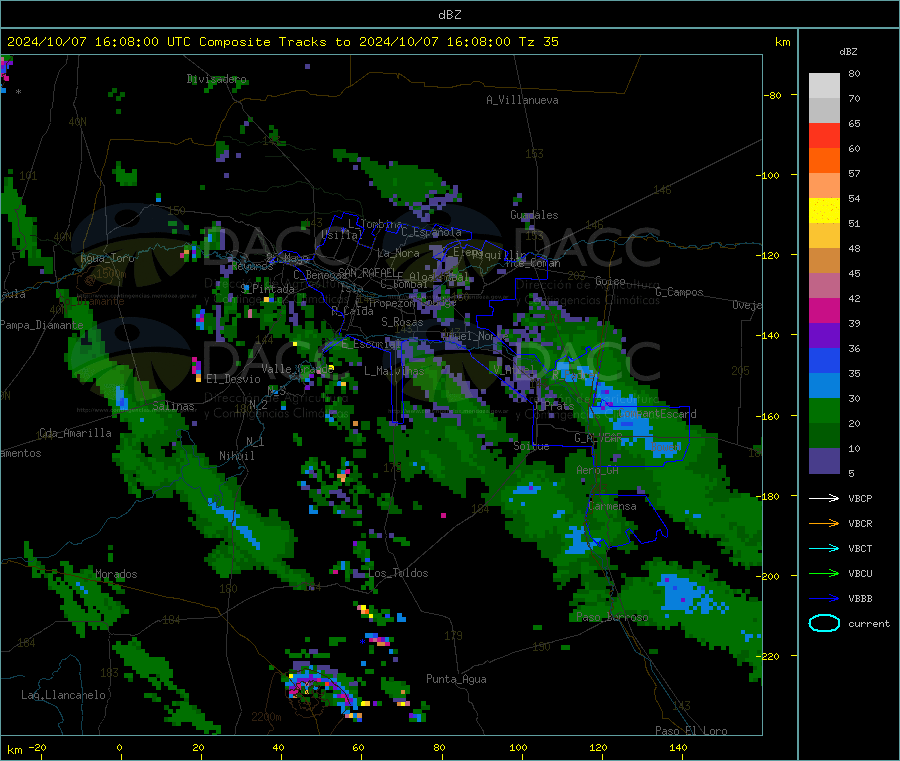Click the green VBCU arrow in legend
Image resolution: width=900 pixels, height=761 pixels.
(824, 573)
